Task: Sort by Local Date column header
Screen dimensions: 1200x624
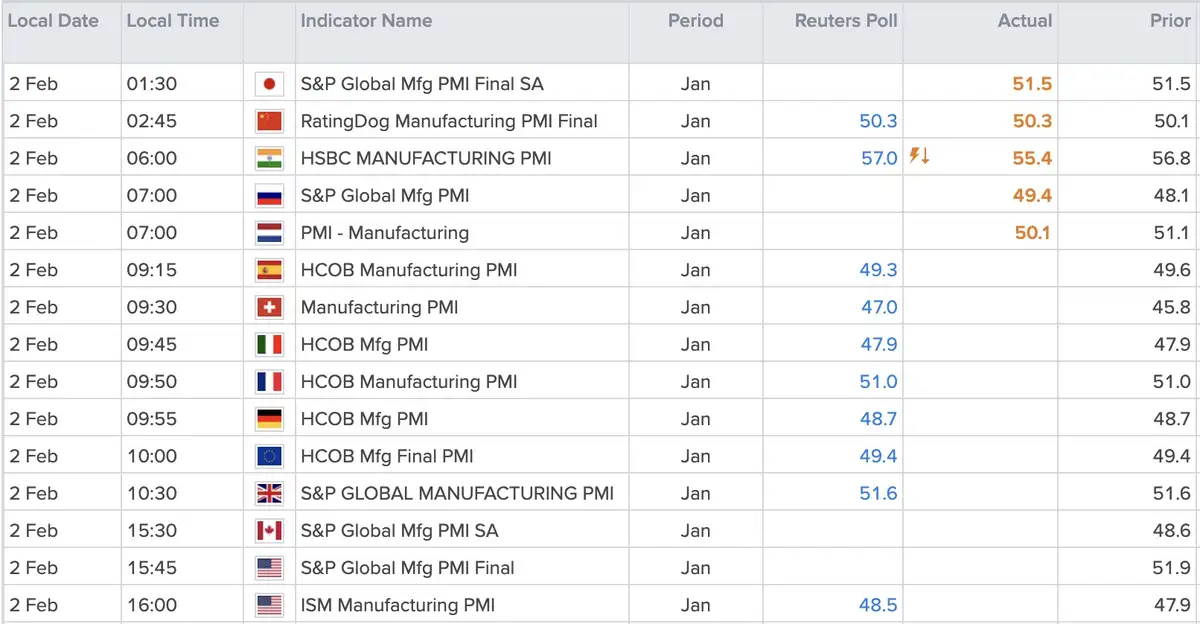Action: coord(53,20)
